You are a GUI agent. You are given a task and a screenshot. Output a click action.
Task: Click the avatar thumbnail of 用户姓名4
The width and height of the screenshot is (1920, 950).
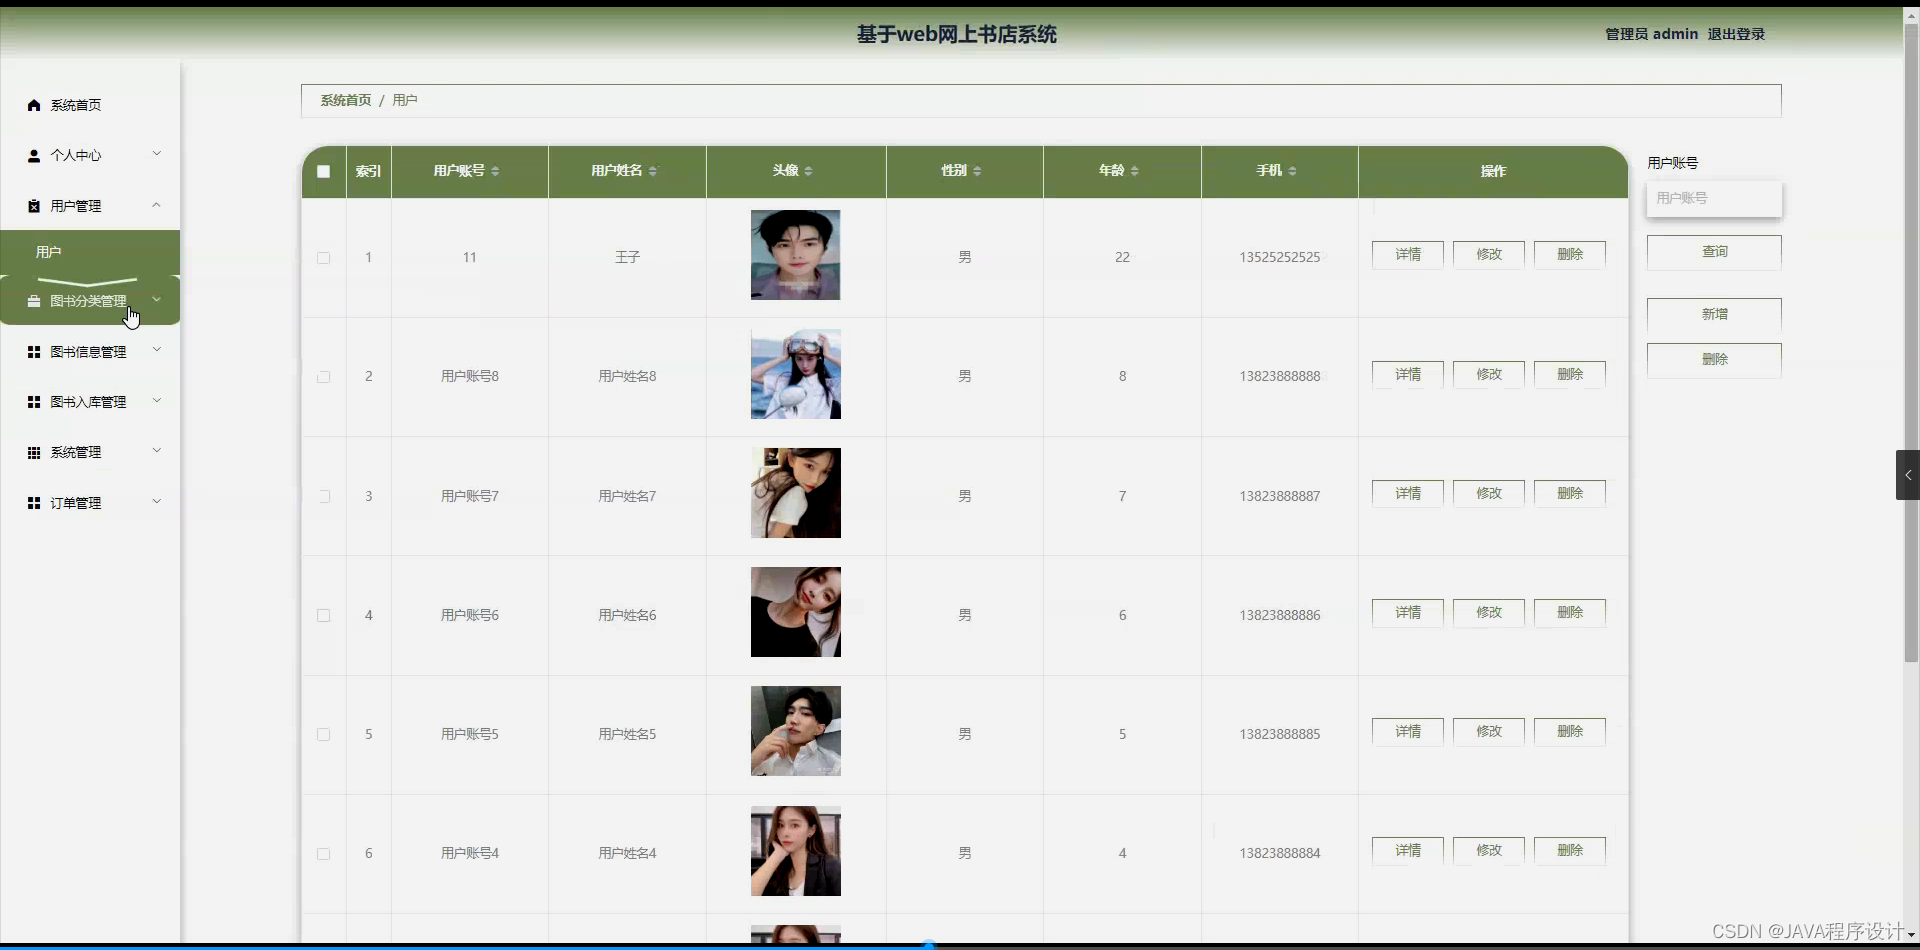pos(796,851)
